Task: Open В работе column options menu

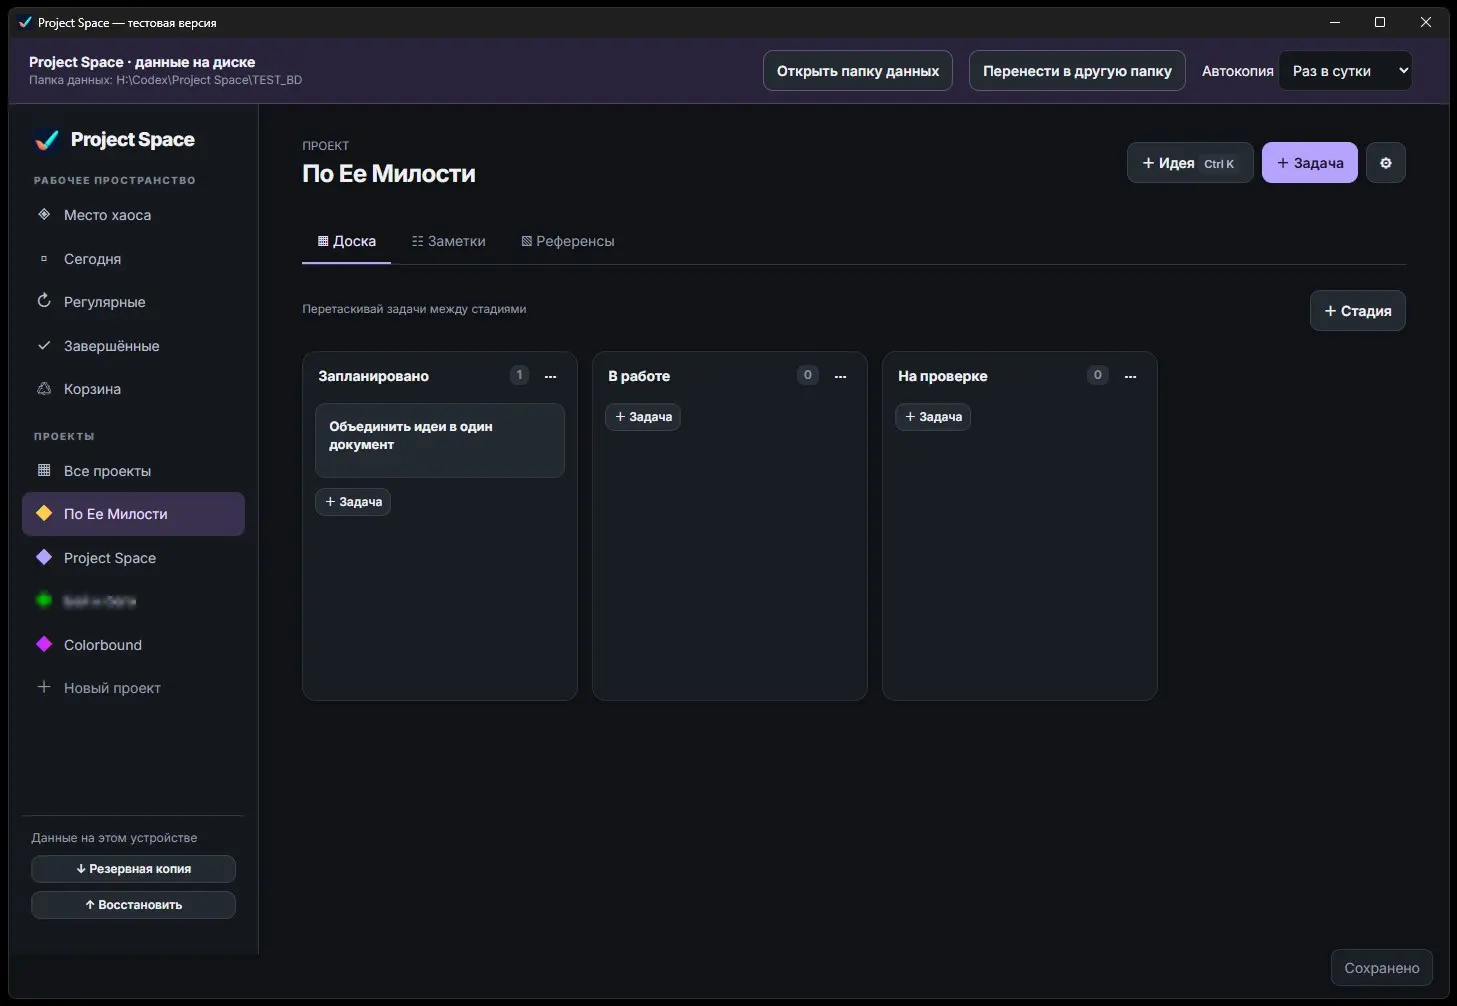Action: coord(840,376)
